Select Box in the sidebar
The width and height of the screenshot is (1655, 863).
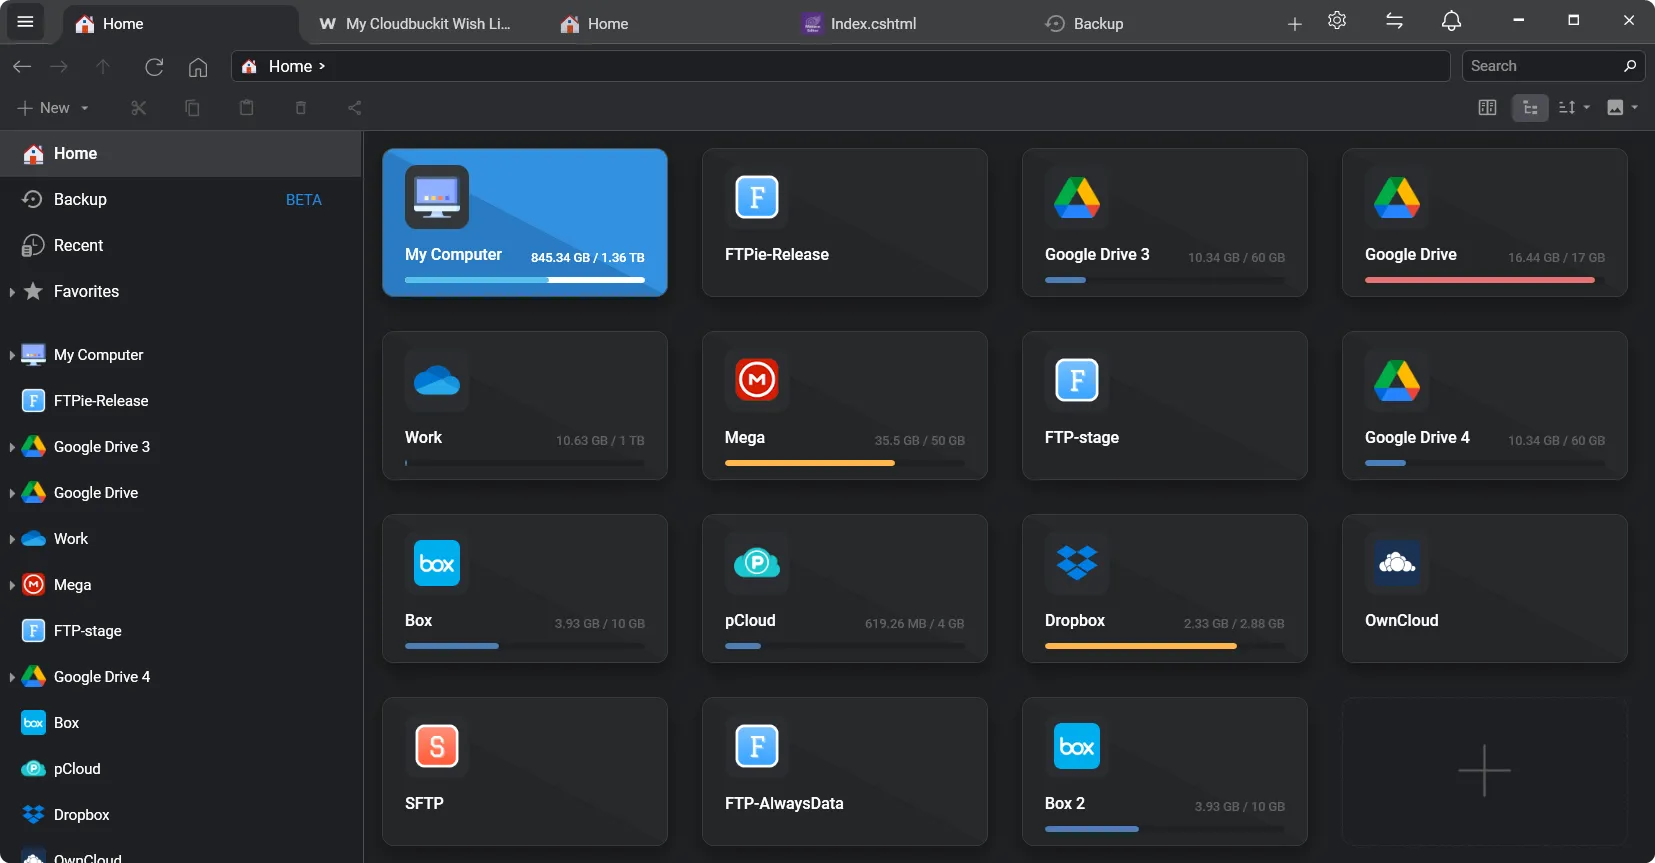(180, 723)
